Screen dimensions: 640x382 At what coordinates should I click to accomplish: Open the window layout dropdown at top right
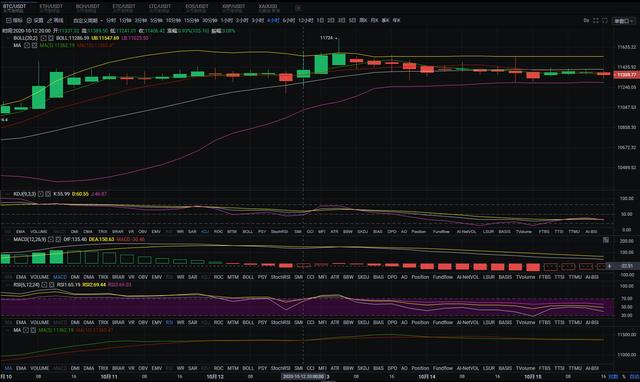(x=624, y=21)
